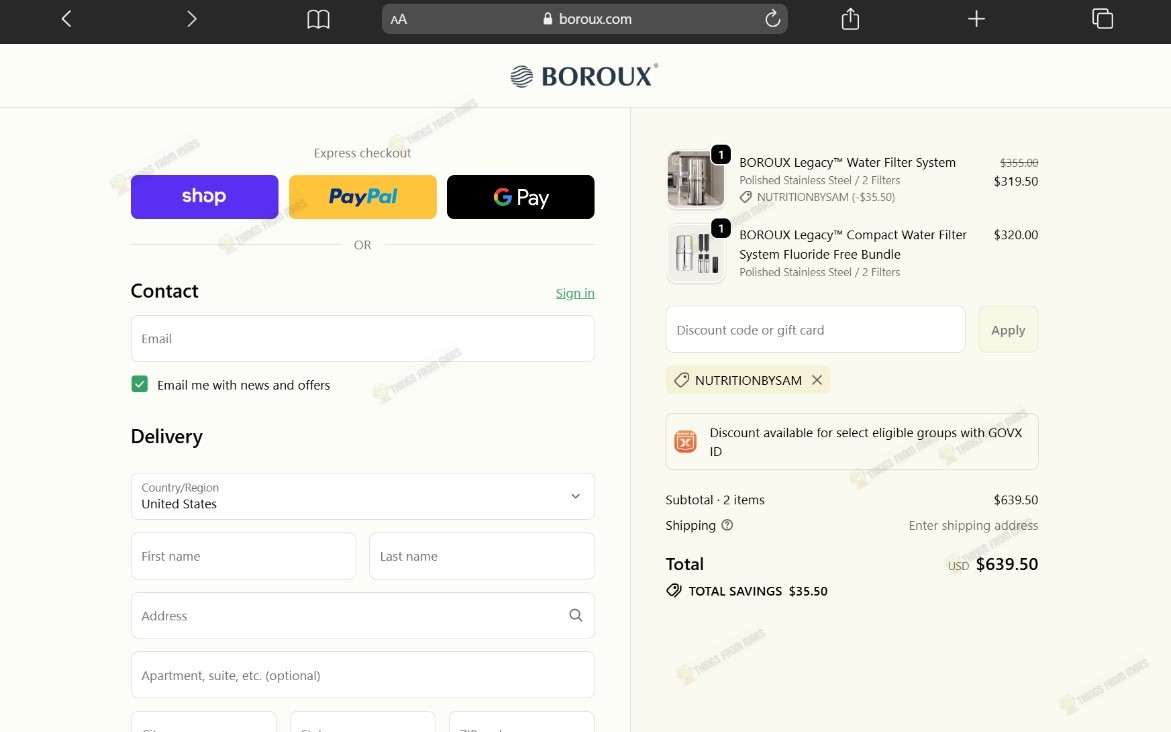Open the Compact Water Filter bundle thumbnail
Screen dimensions: 1171x732
(695, 252)
